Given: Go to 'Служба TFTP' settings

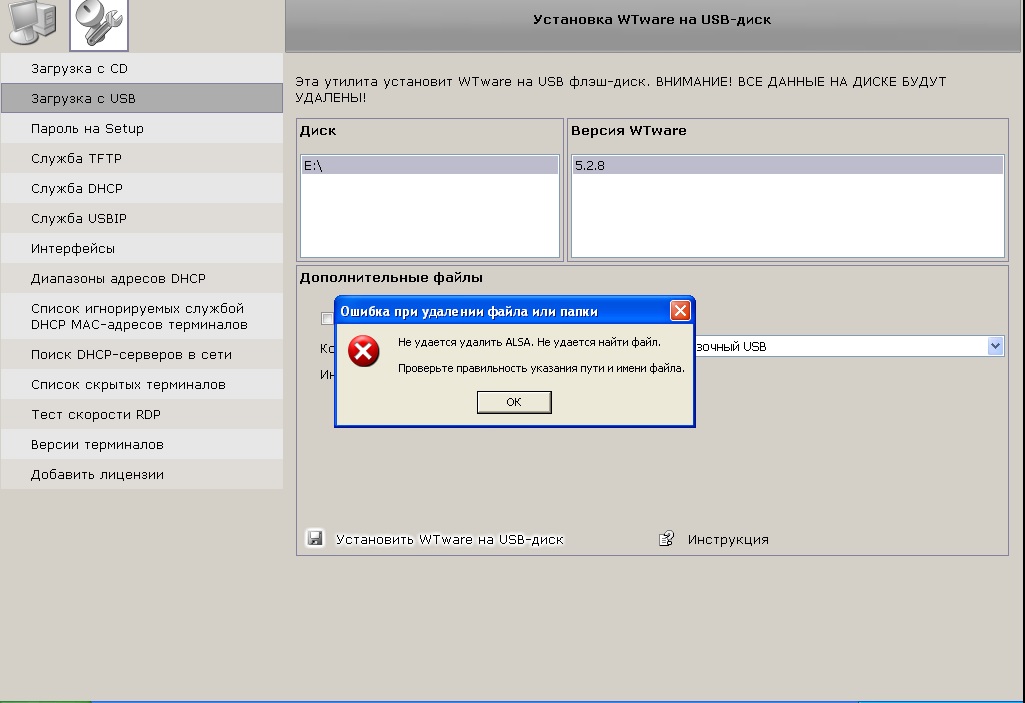Looking at the screenshot, I should point(76,159).
